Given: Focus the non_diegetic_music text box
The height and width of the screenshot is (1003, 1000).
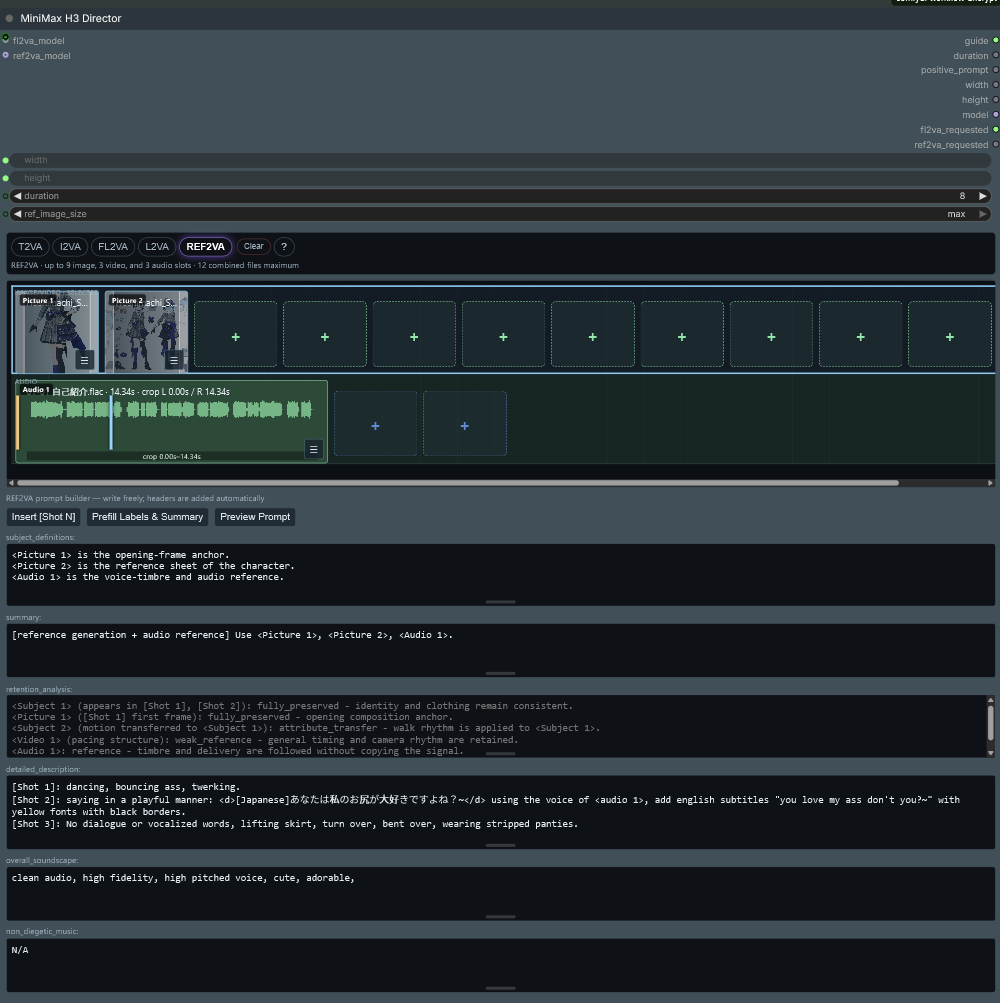Looking at the screenshot, I should (x=500, y=965).
